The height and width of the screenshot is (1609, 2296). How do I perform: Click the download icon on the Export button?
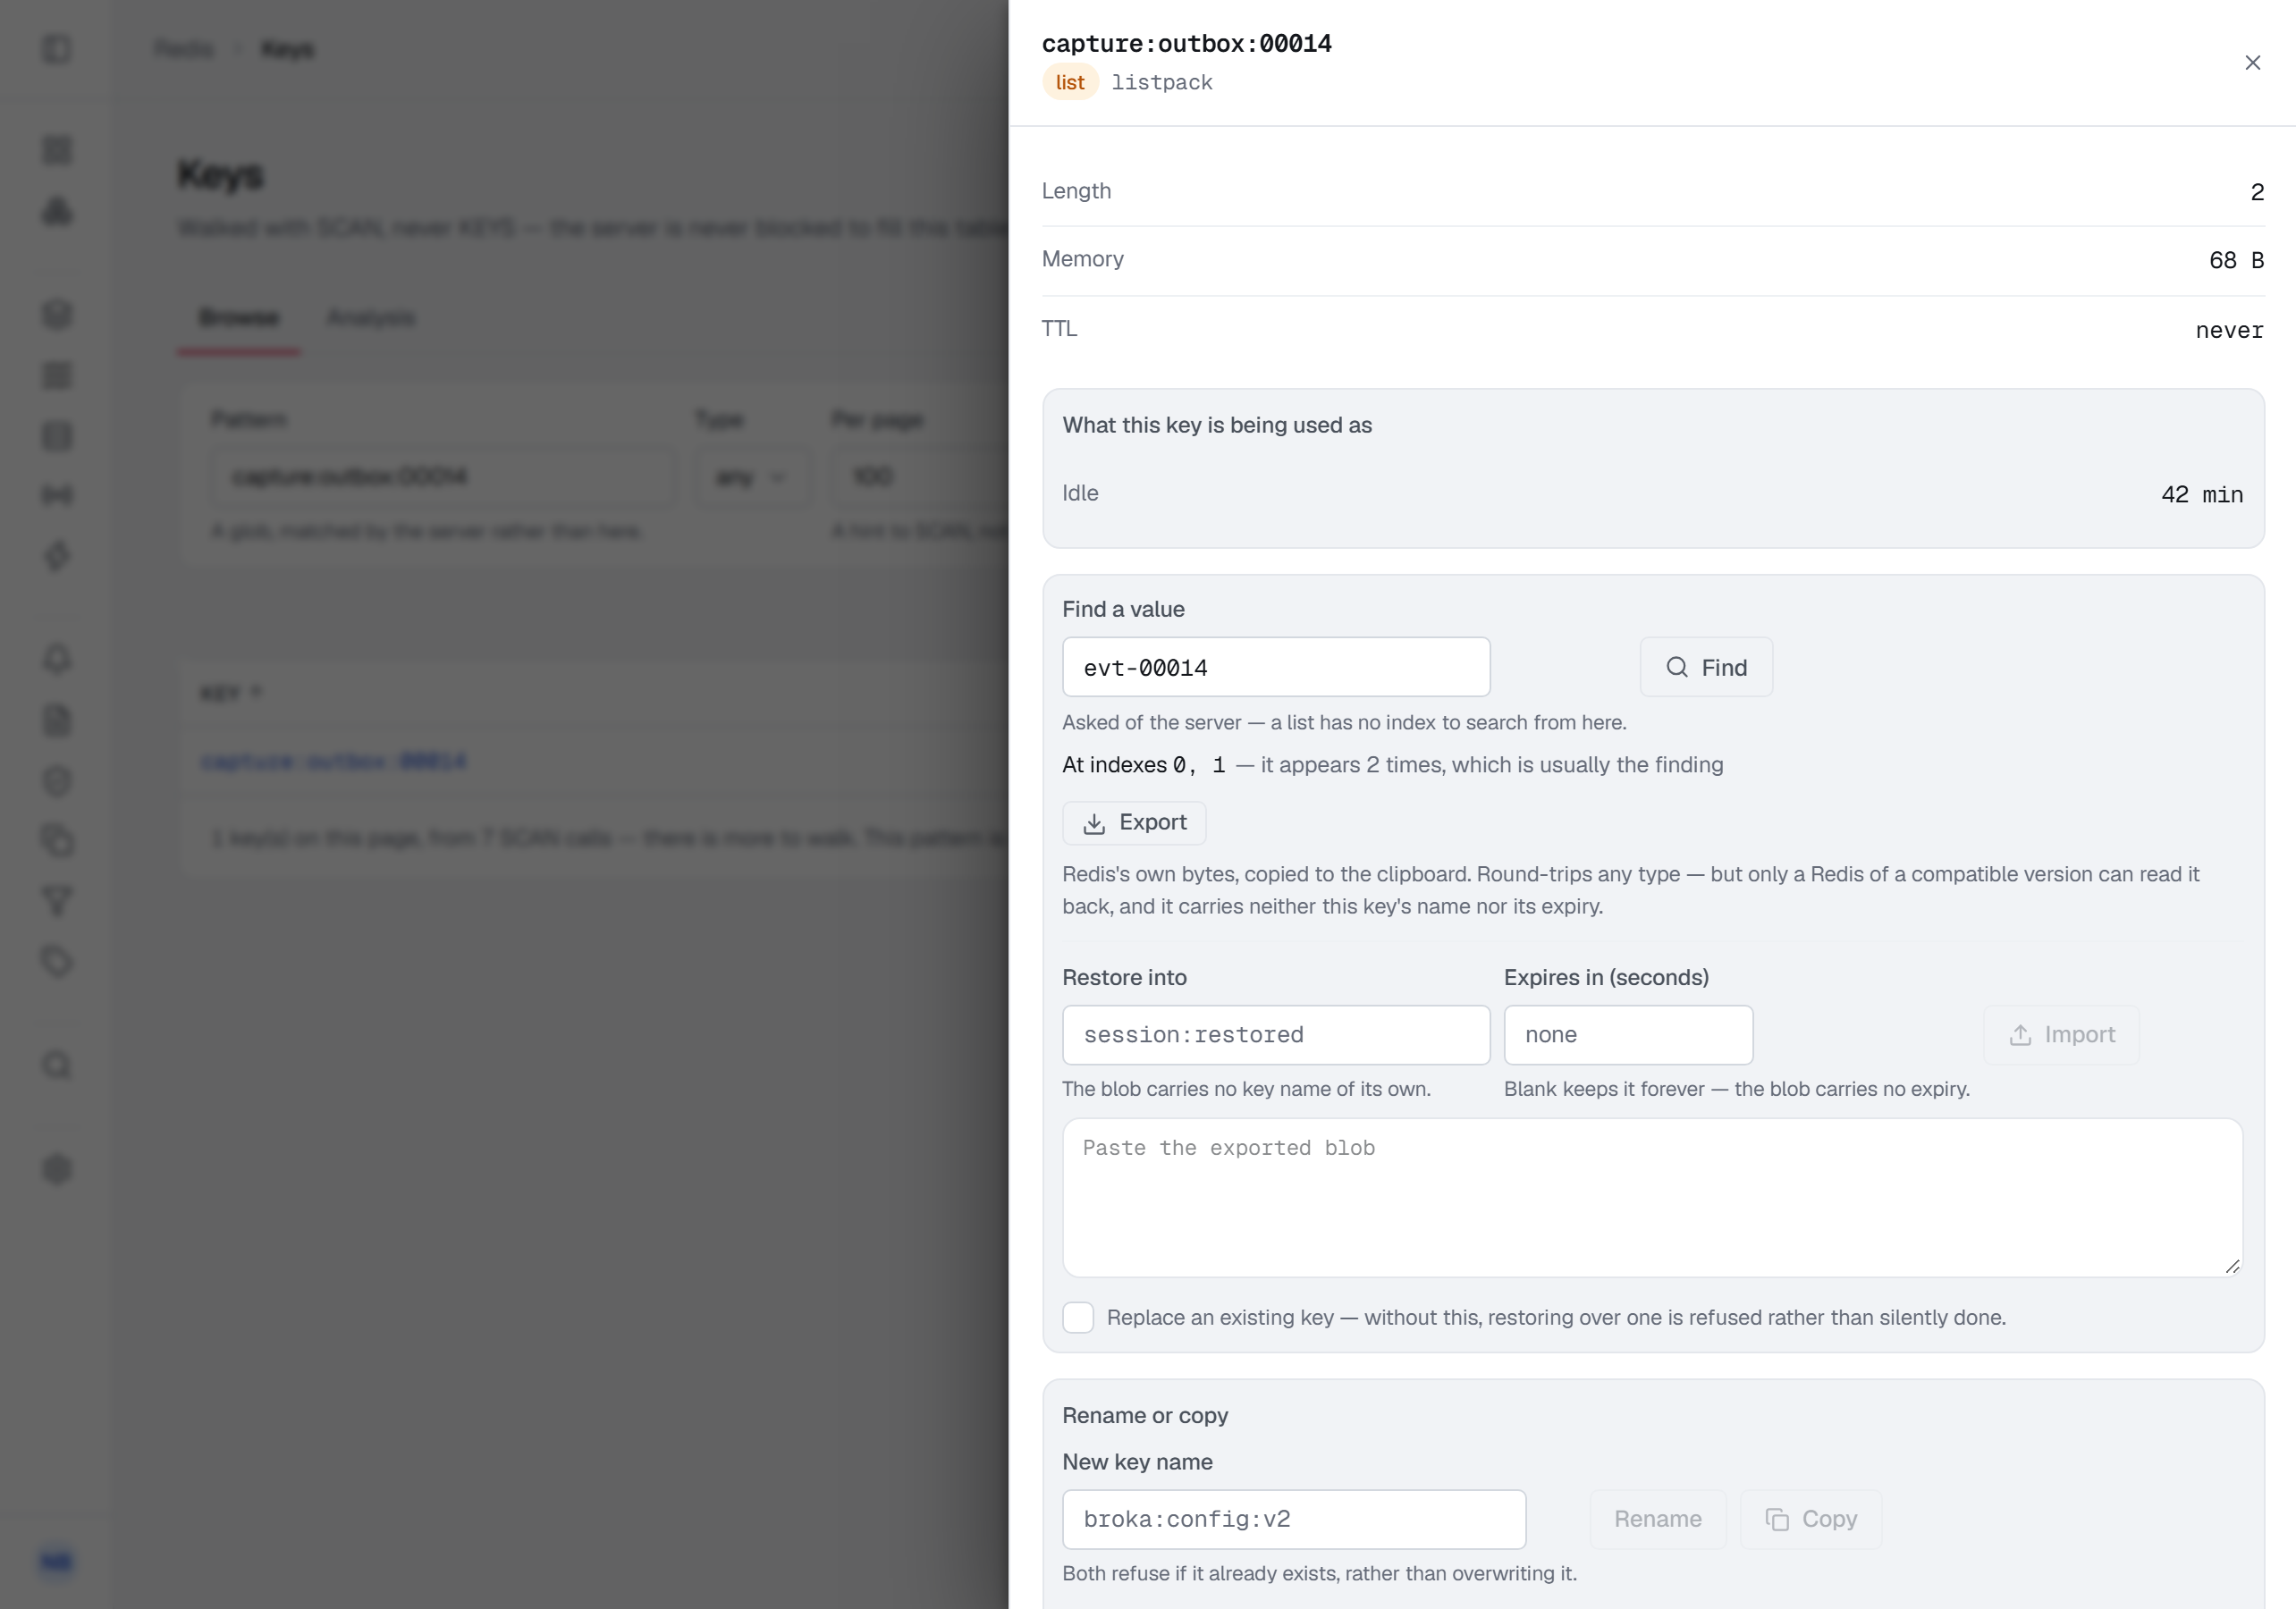[1094, 823]
